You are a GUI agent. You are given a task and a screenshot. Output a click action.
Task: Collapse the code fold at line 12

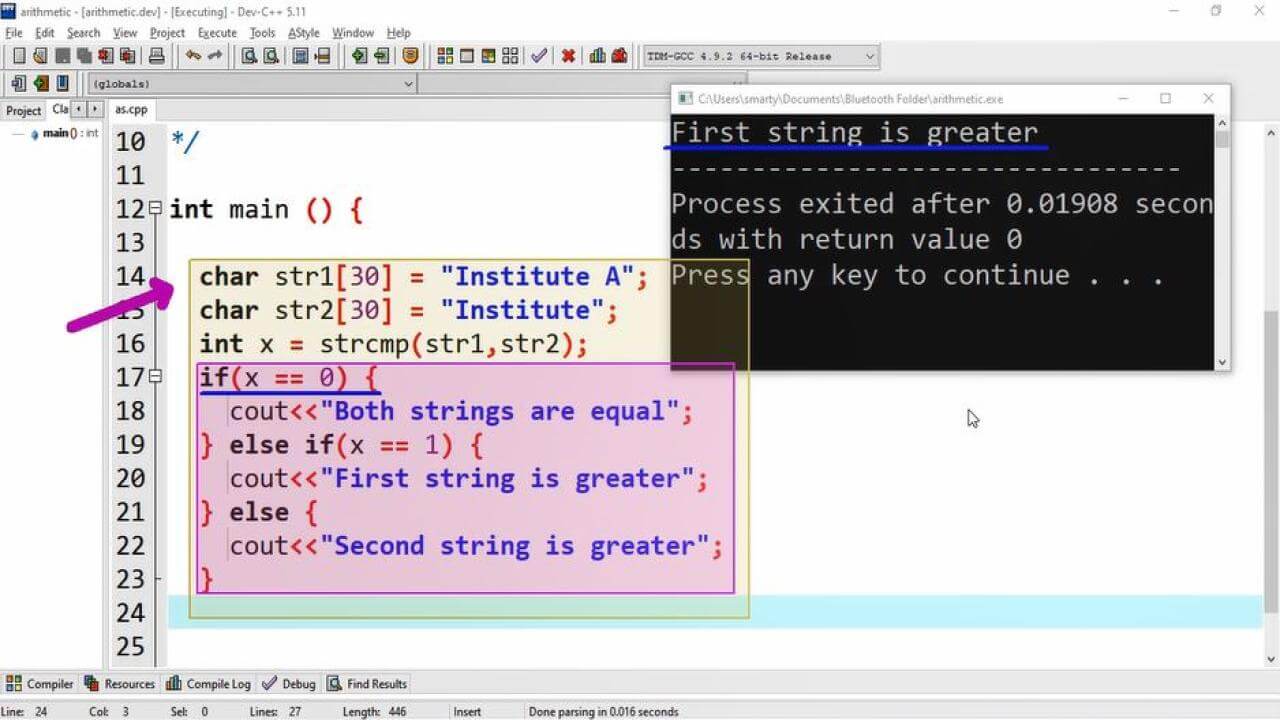tap(155, 209)
